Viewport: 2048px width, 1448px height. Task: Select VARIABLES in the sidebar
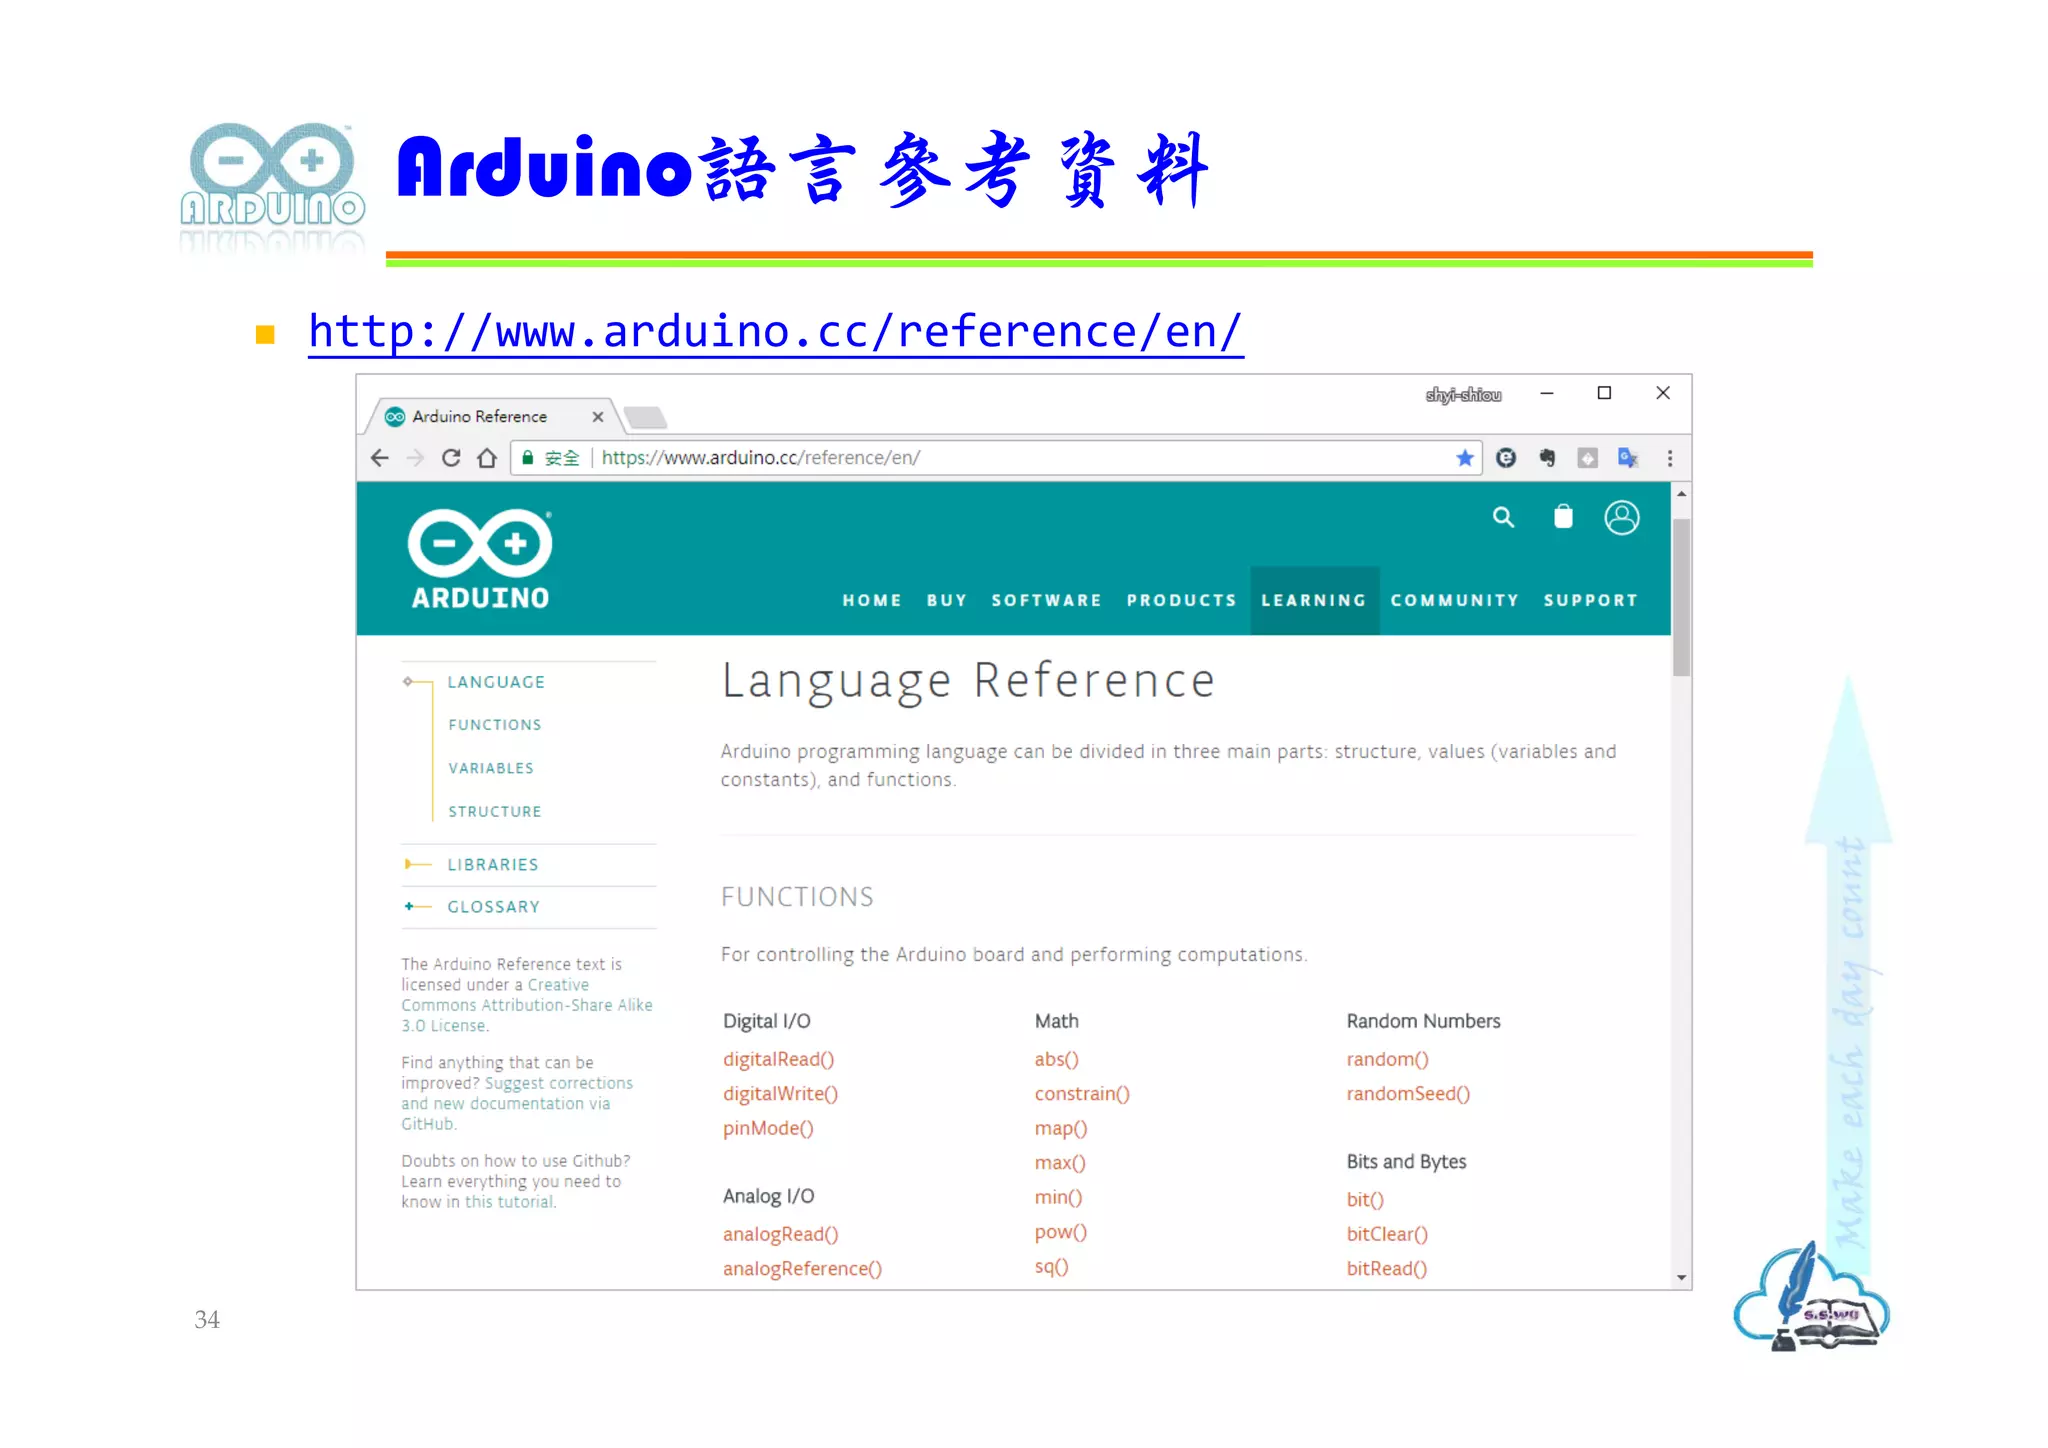491,768
